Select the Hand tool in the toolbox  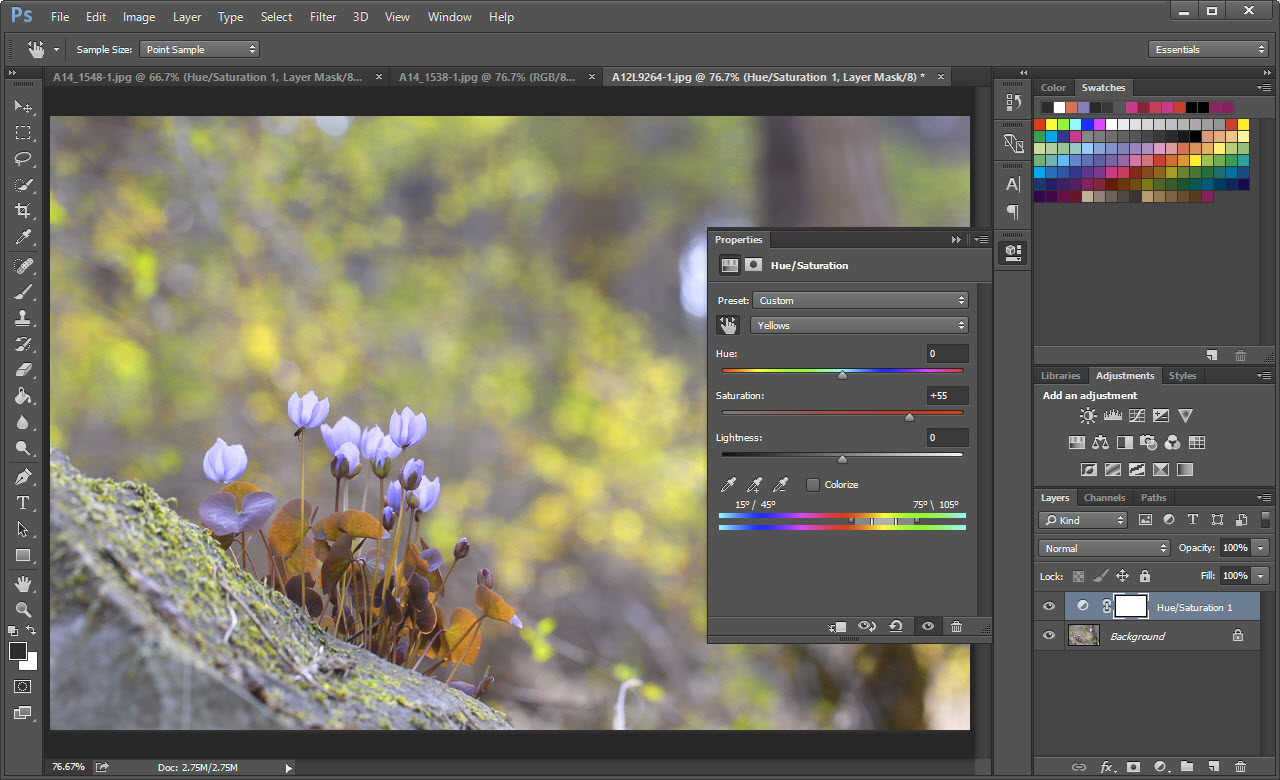pyautogui.click(x=23, y=583)
